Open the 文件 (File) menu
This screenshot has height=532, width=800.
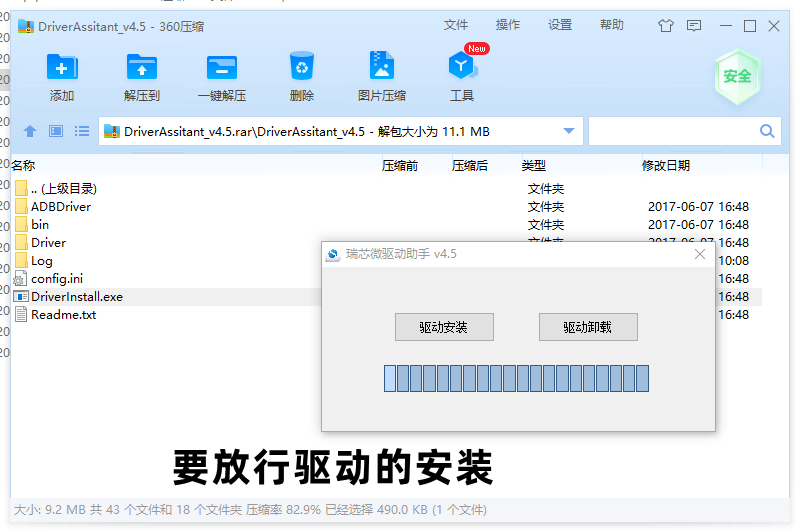(x=456, y=25)
